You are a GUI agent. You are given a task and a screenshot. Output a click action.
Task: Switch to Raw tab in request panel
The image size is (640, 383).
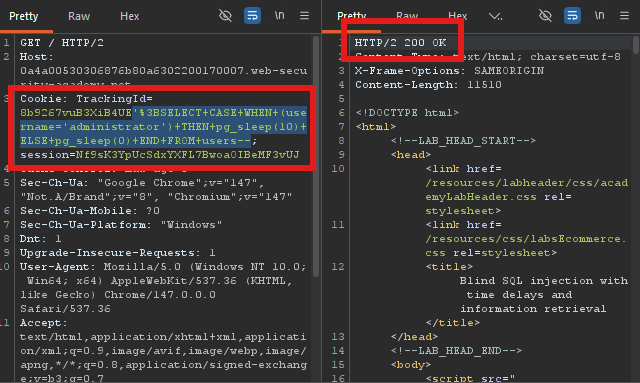[x=79, y=16]
